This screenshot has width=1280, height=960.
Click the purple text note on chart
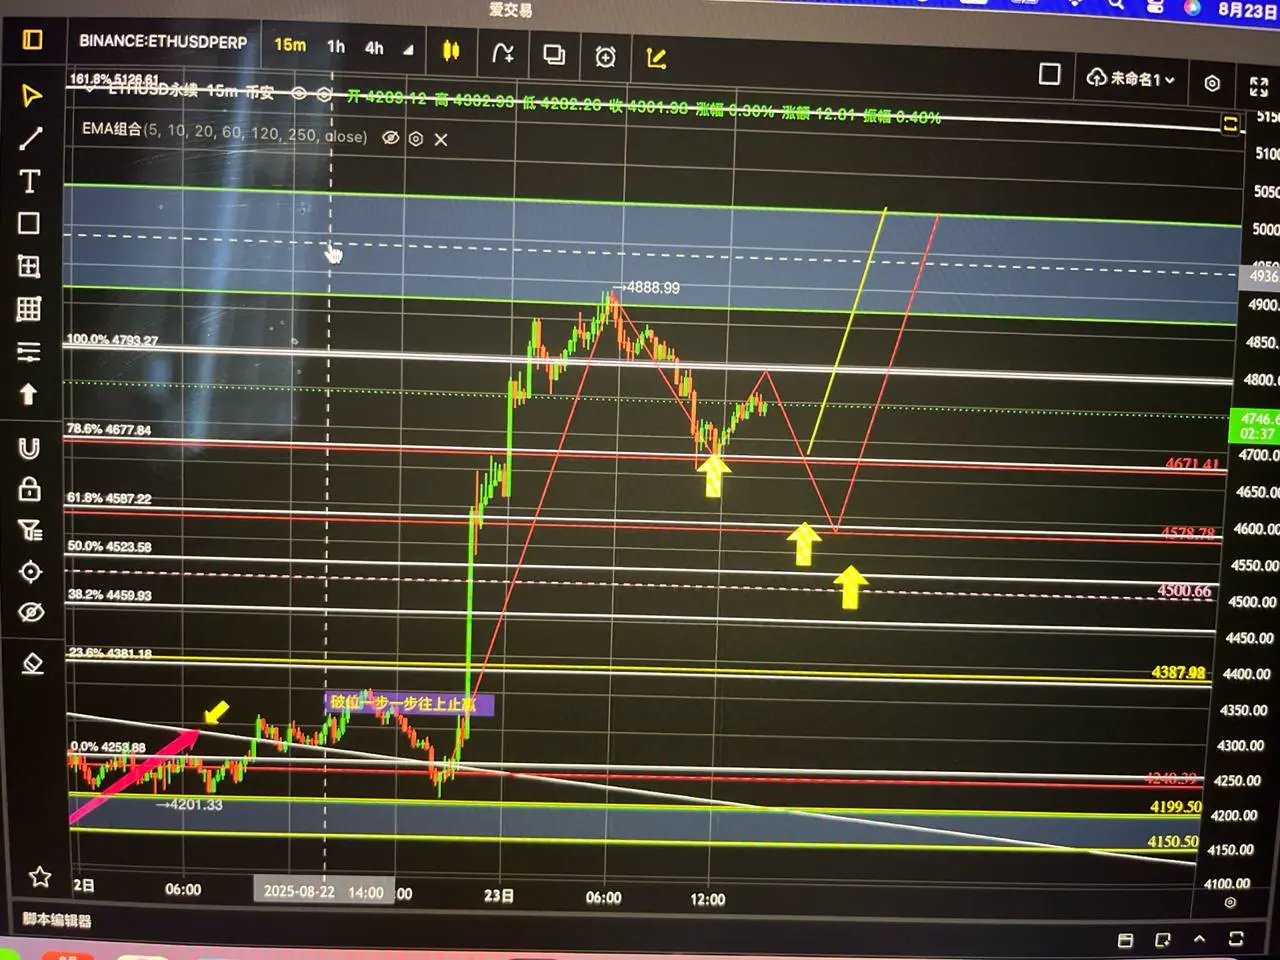(x=408, y=703)
